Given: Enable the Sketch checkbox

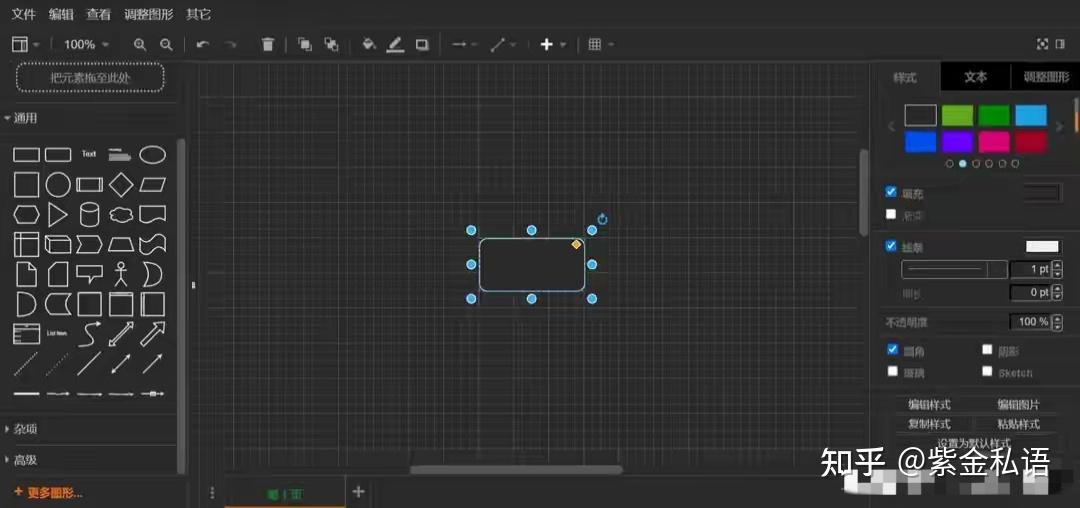Looking at the screenshot, I should click(x=987, y=371).
